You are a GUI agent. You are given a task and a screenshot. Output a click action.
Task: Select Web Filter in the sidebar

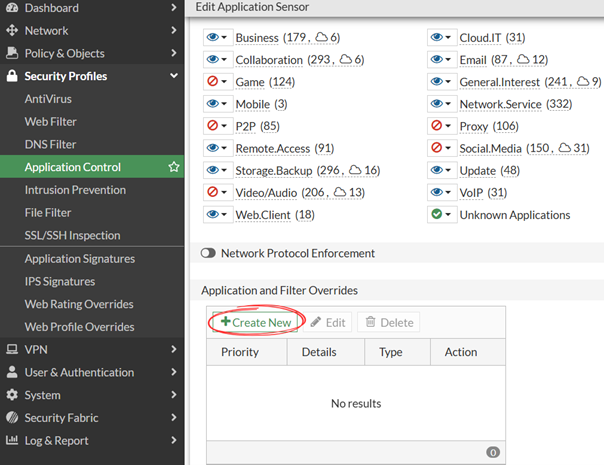51,121
